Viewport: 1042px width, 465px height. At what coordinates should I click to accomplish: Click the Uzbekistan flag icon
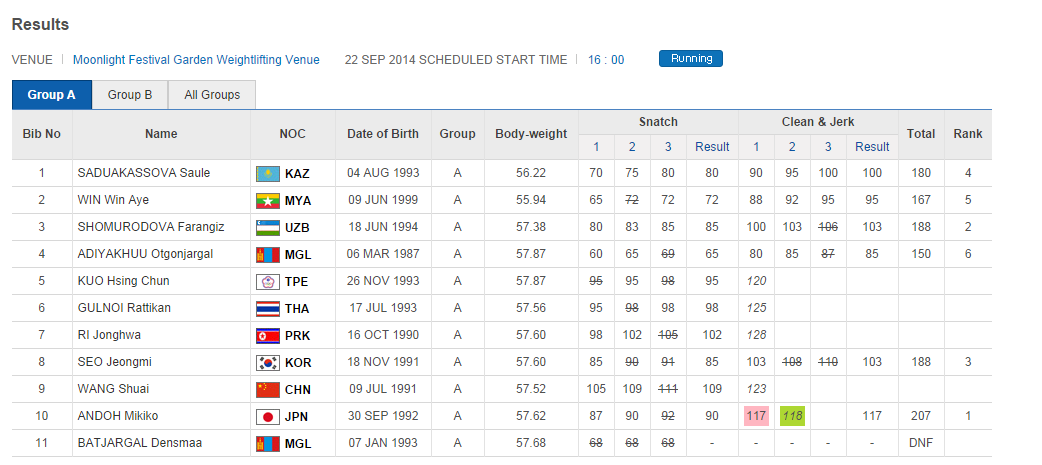pos(267,228)
